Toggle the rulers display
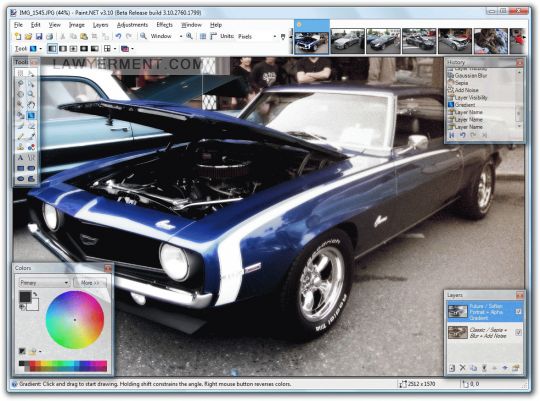 point(214,36)
